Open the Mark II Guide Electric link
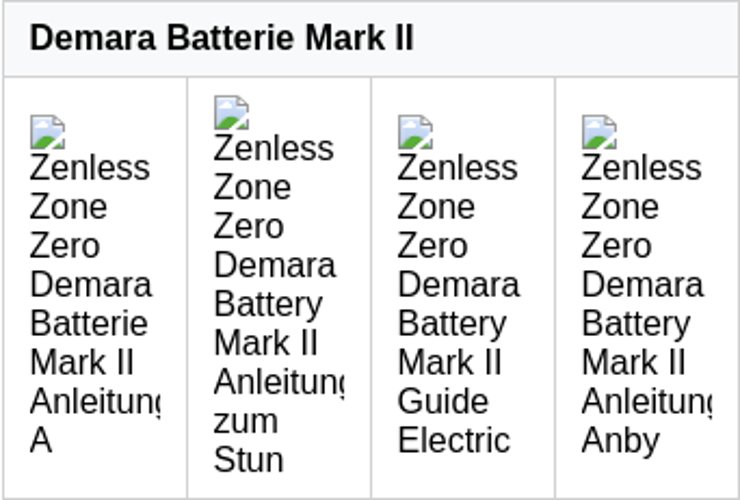 (x=458, y=284)
